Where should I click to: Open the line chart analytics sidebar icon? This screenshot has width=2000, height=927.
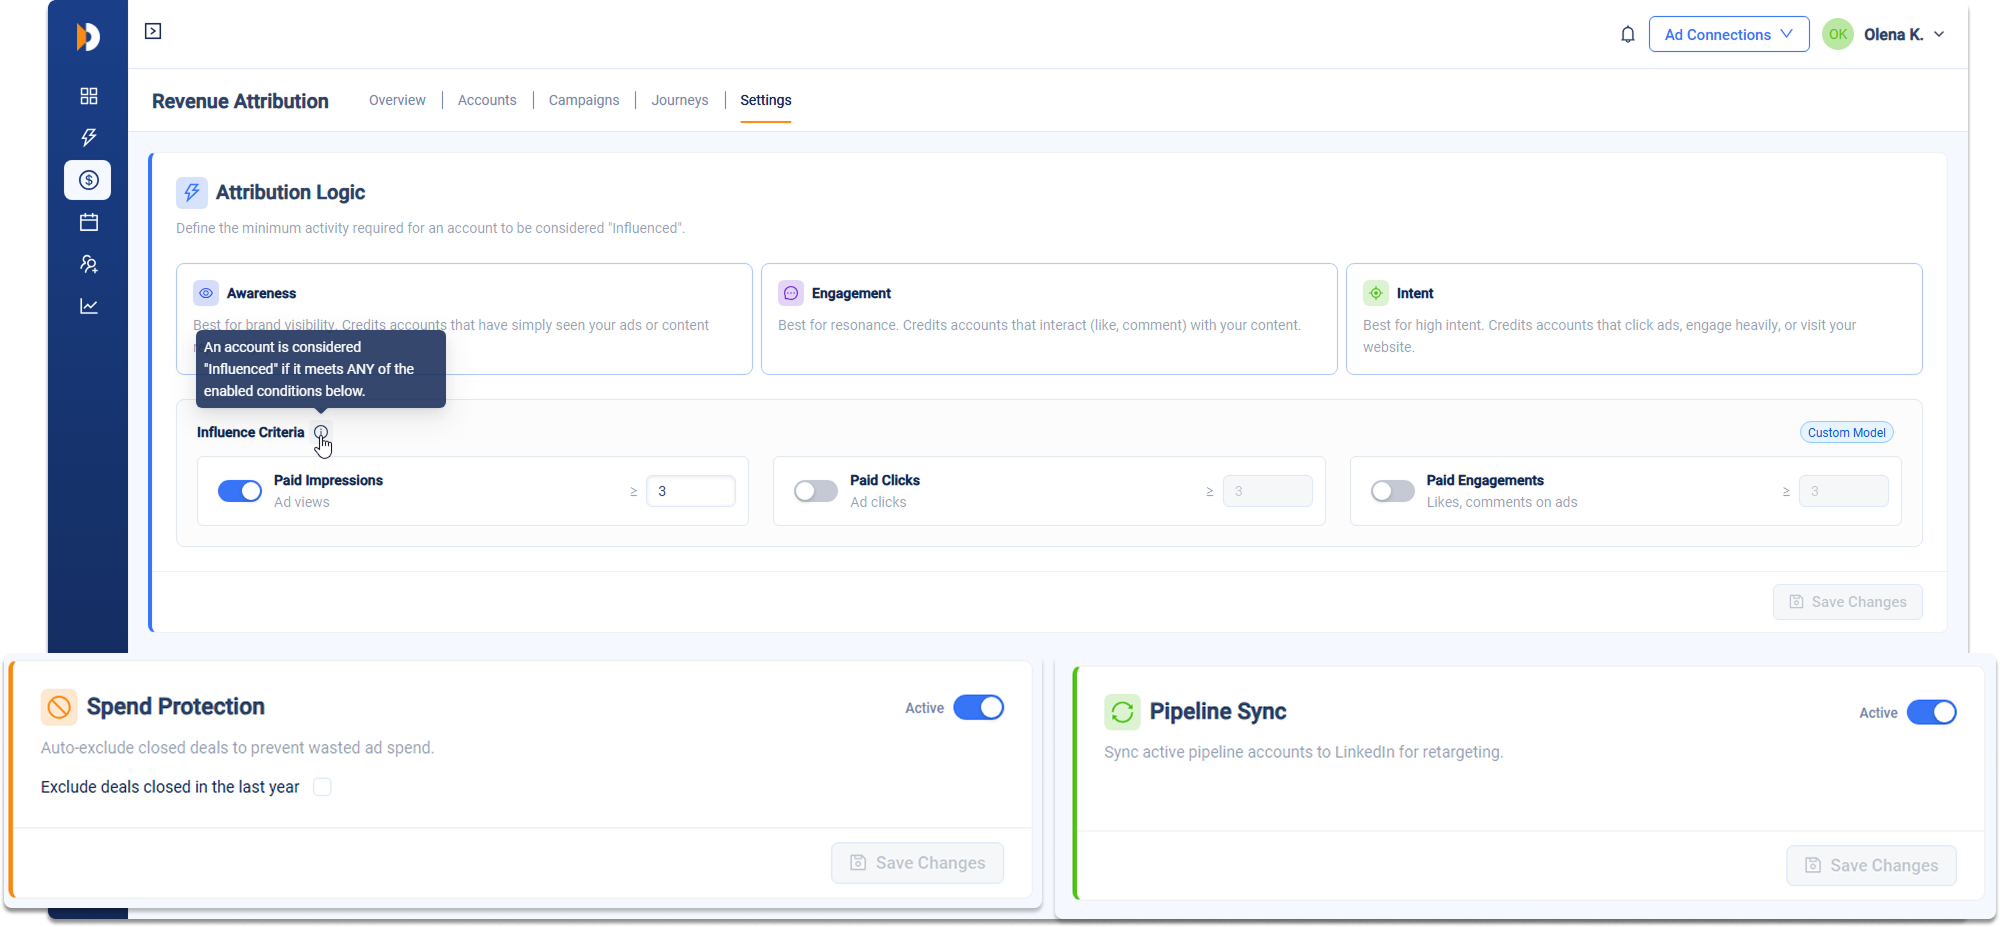[89, 306]
